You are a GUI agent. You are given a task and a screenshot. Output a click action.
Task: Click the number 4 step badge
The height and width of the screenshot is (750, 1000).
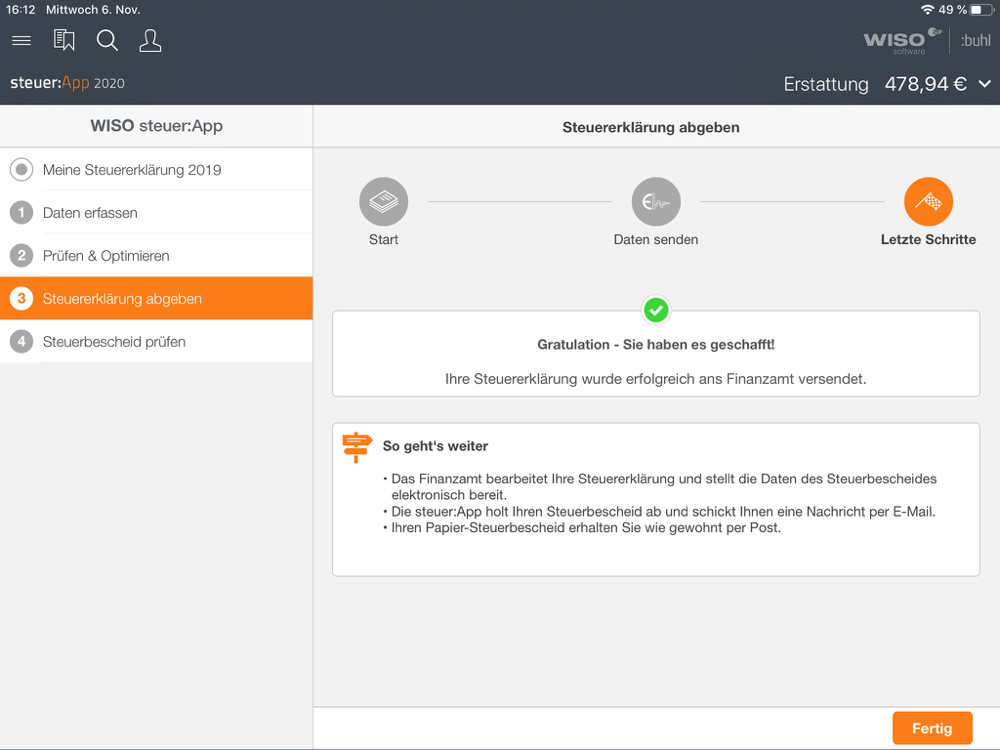coord(22,341)
